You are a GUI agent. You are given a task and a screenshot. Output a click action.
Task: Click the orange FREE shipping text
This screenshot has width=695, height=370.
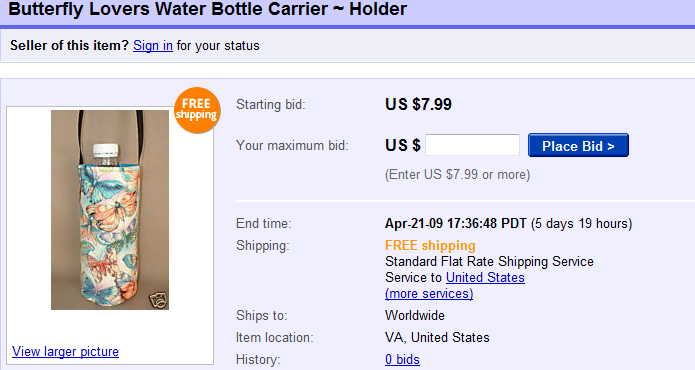430,245
